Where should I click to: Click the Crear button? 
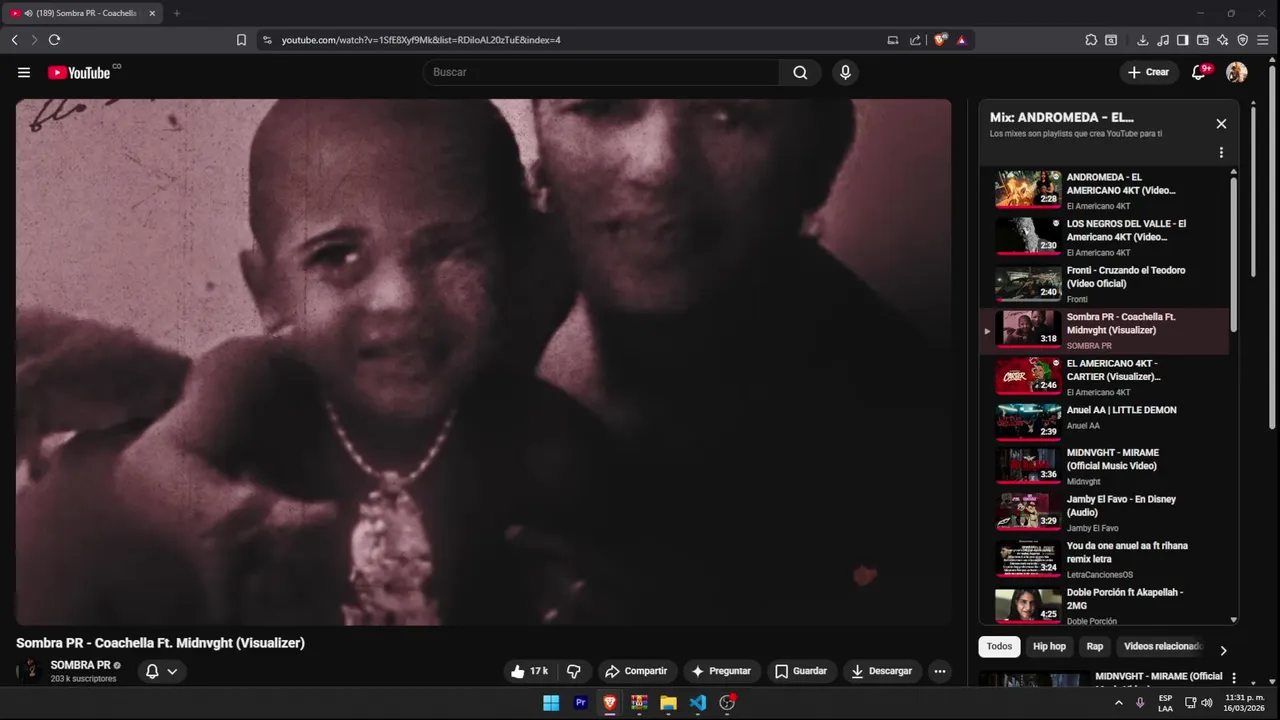click(x=1148, y=72)
